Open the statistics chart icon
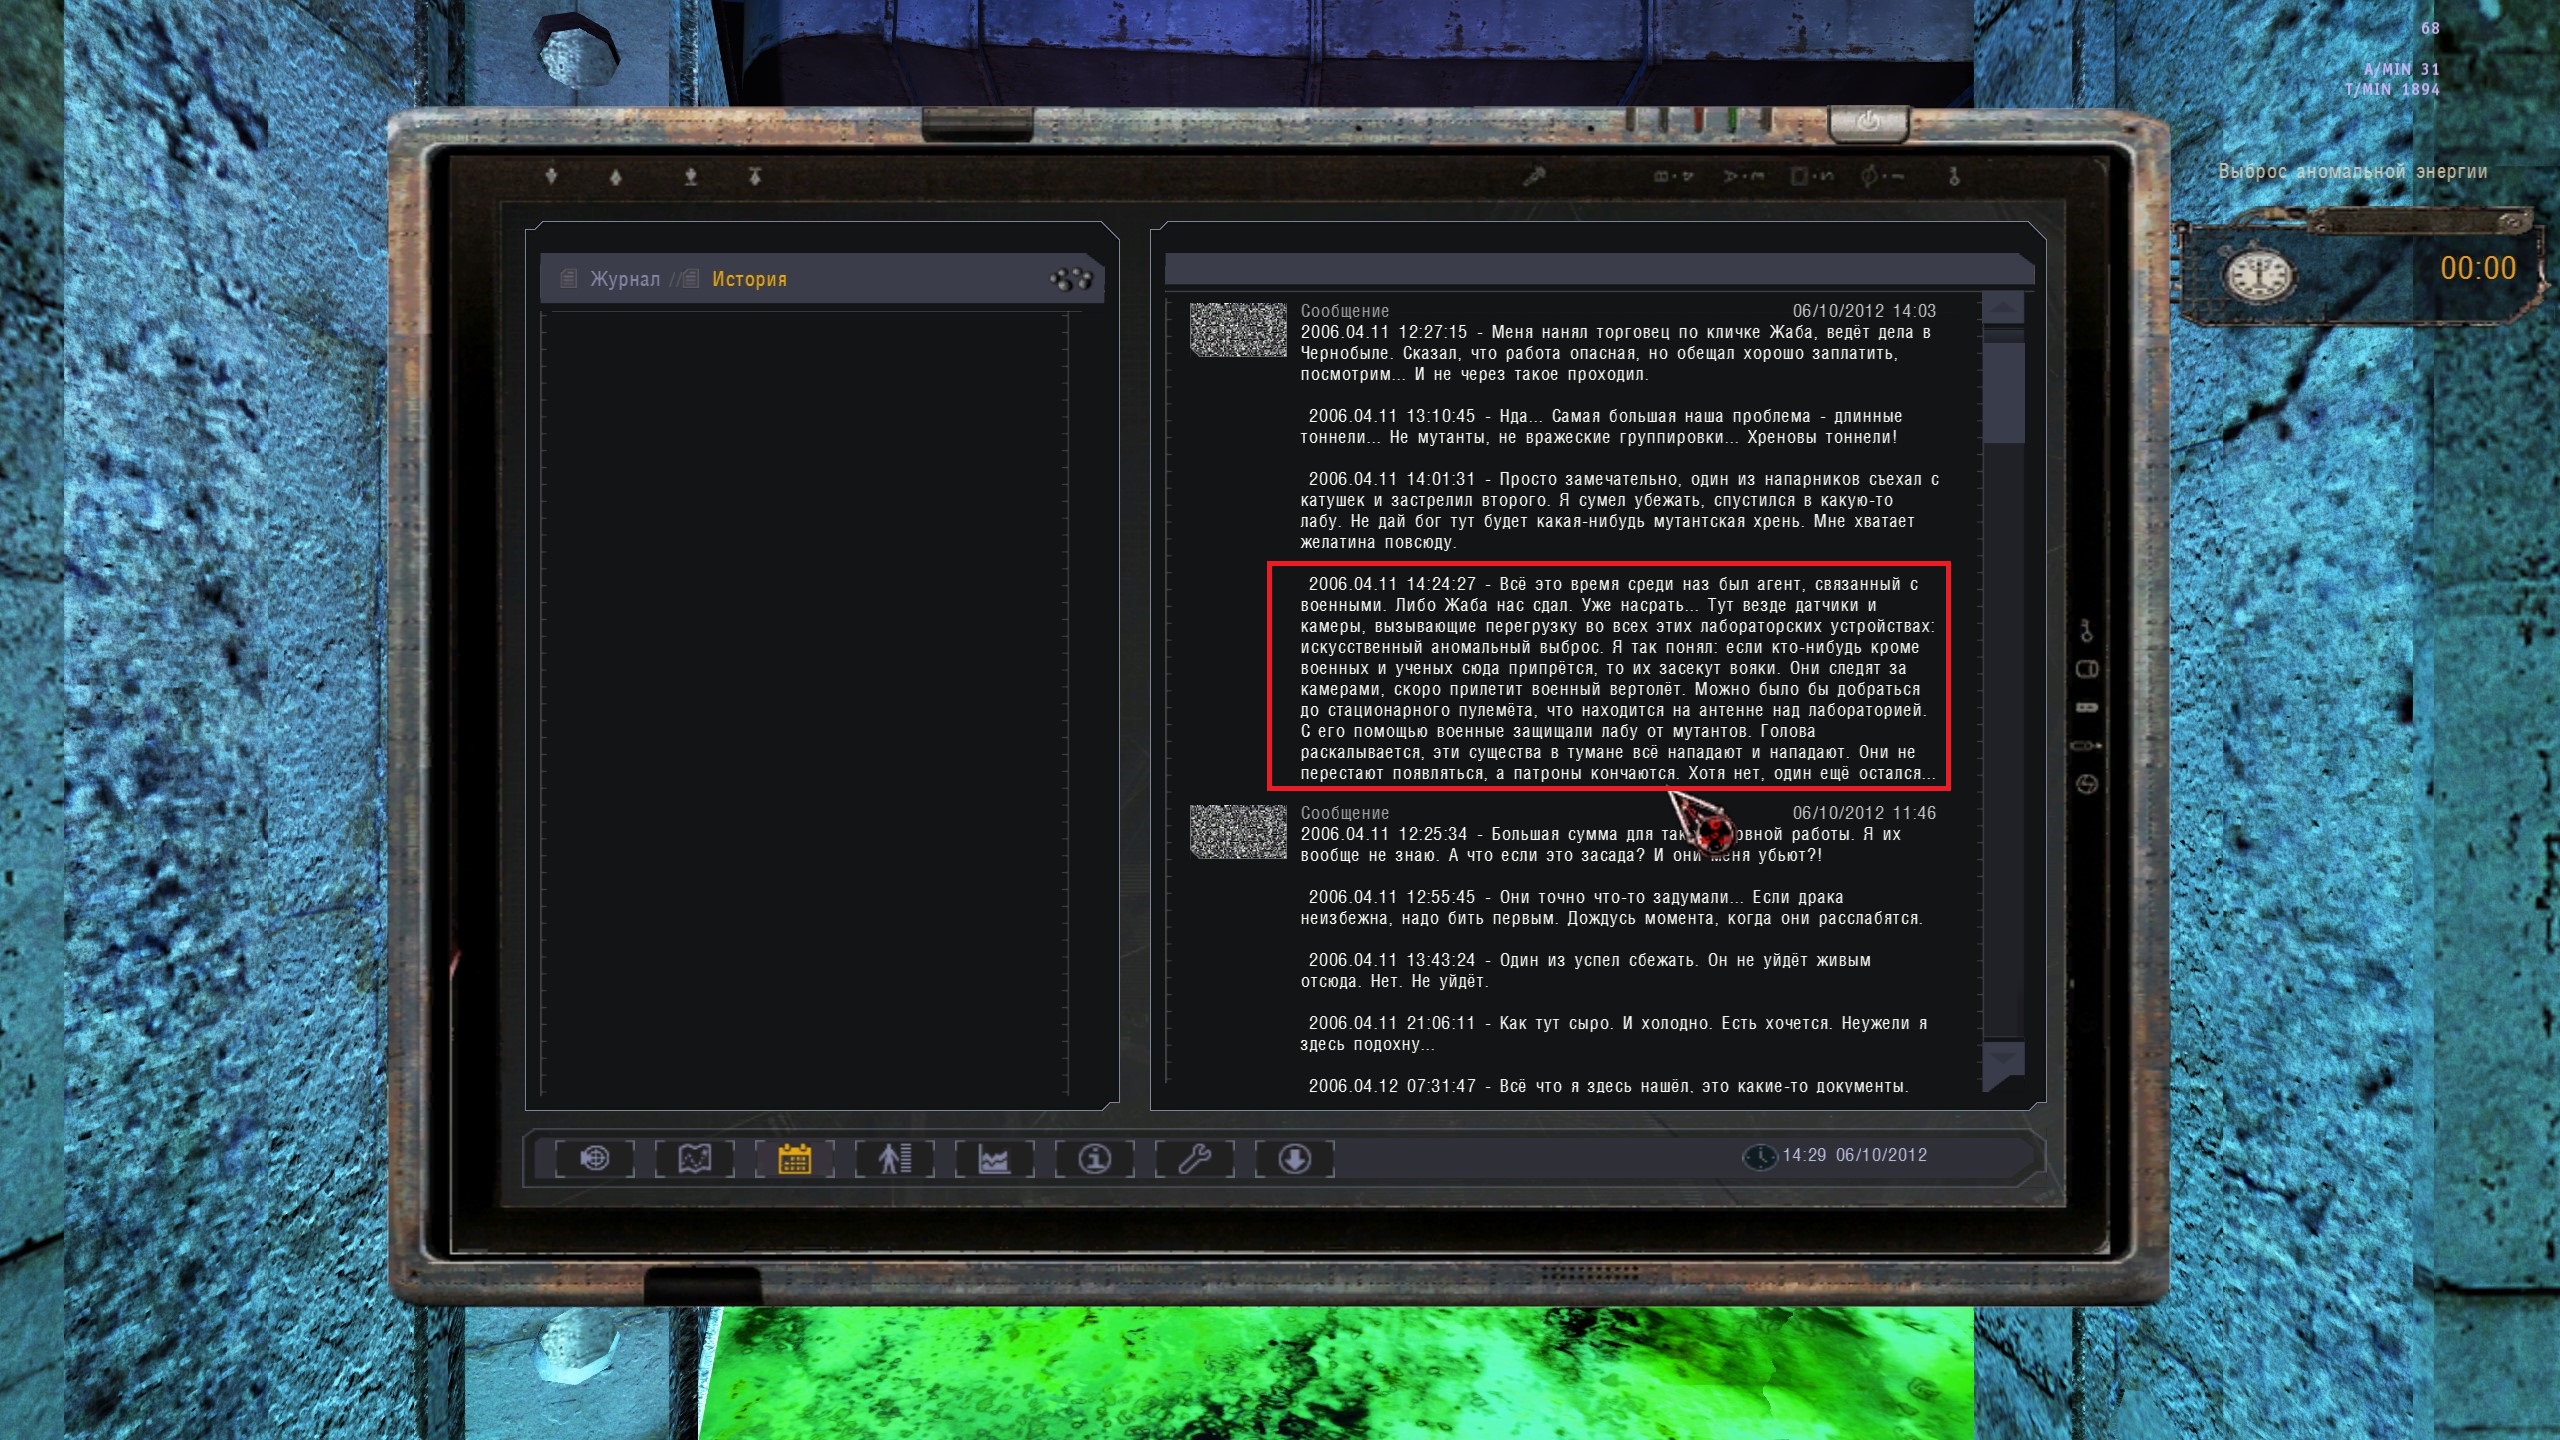 coord(994,1159)
